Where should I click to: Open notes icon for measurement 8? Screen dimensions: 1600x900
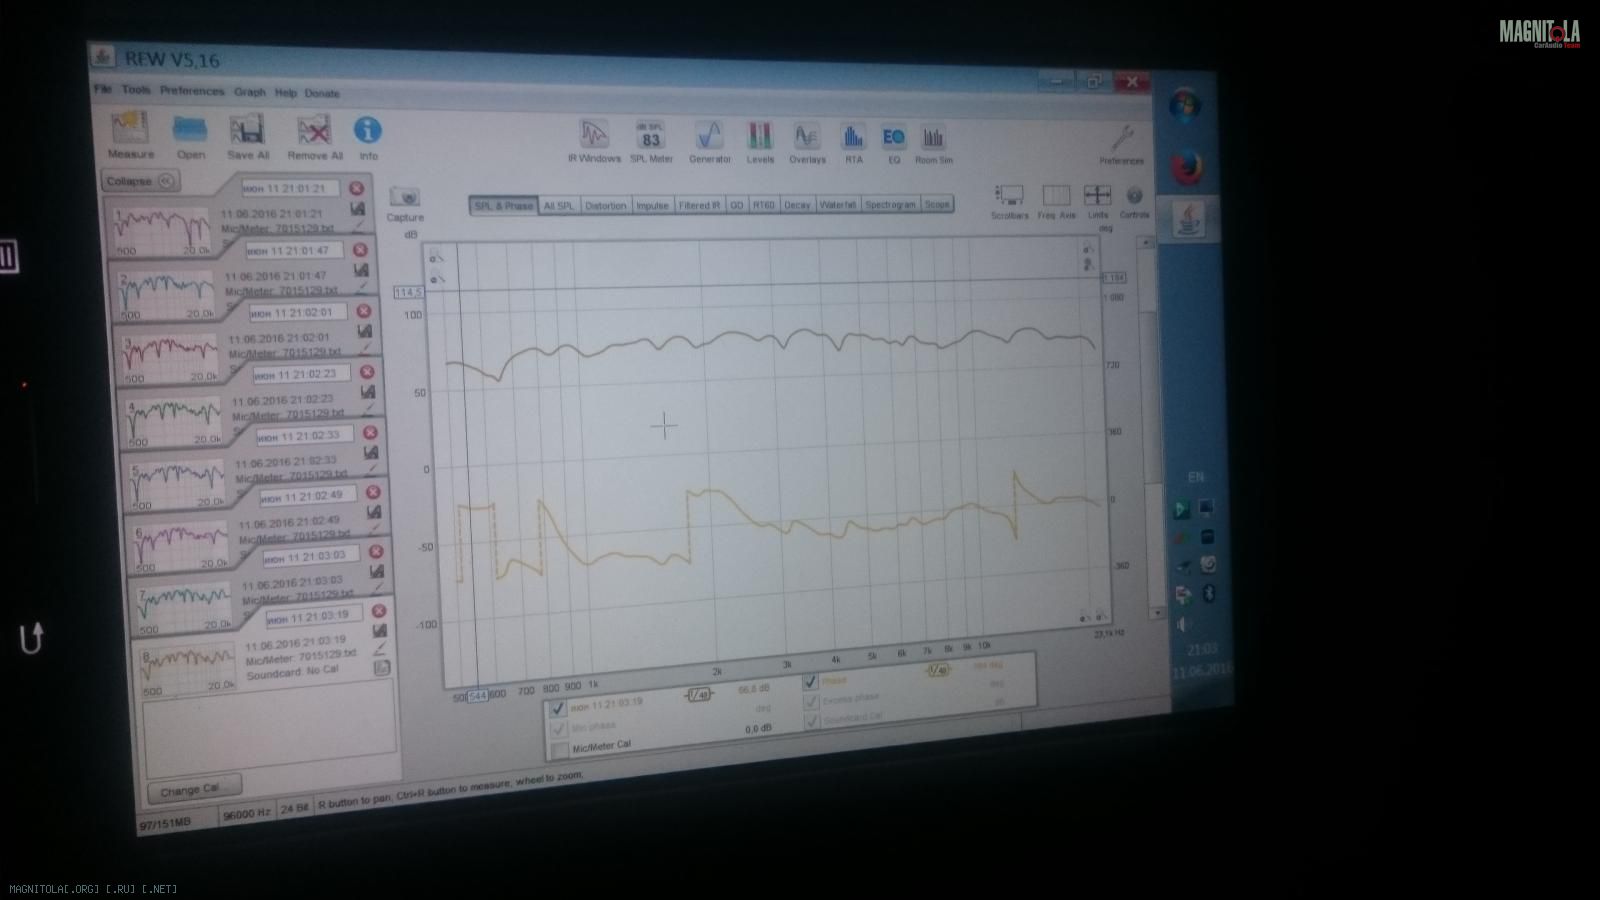[x=382, y=668]
